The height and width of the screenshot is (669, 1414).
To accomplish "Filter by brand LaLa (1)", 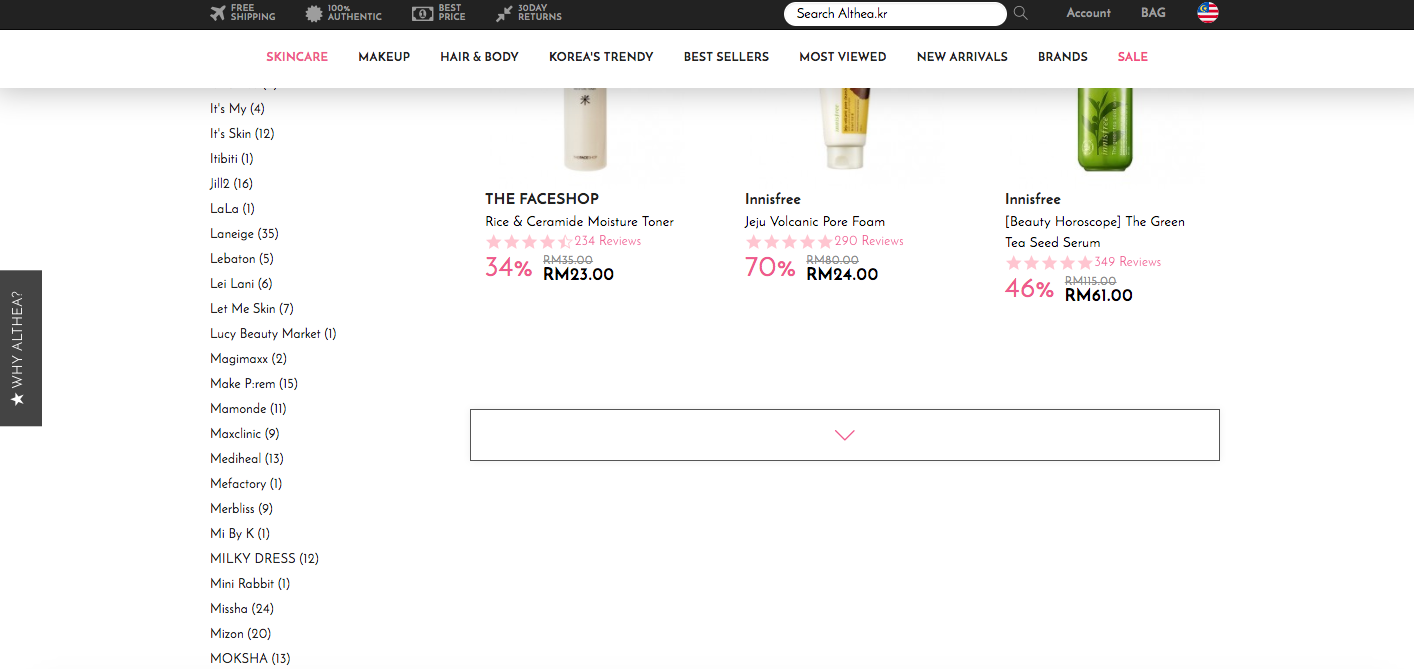I will (x=232, y=209).
